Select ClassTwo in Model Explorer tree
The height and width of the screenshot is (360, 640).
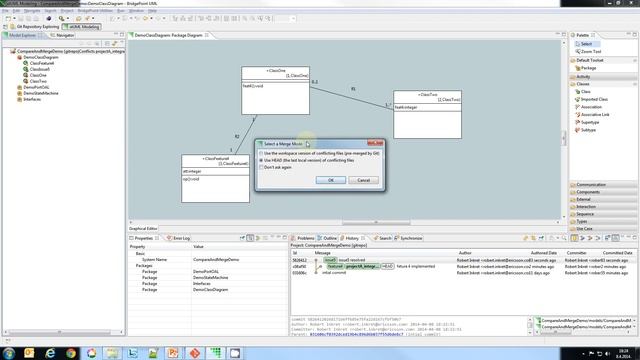[x=35, y=81]
